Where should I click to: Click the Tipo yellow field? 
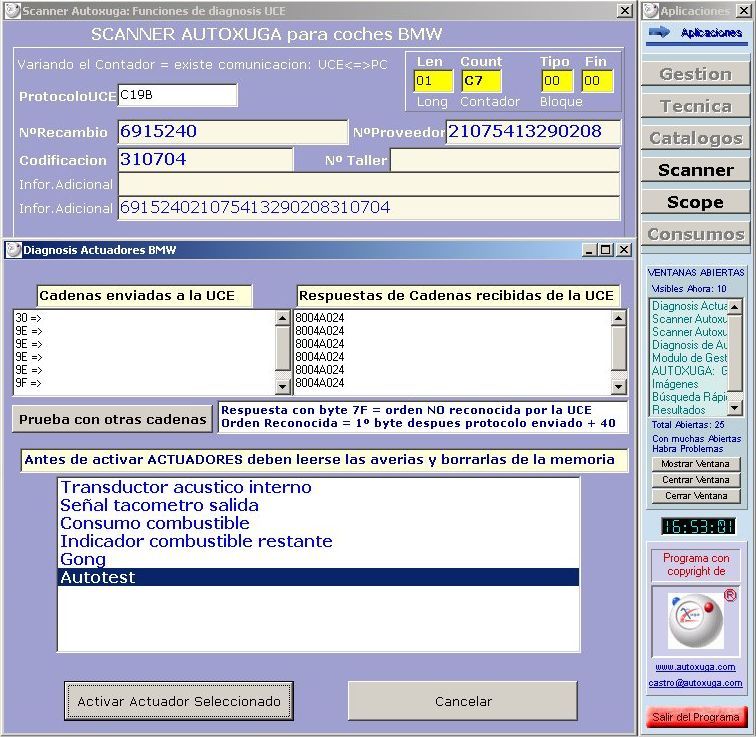coord(557,80)
